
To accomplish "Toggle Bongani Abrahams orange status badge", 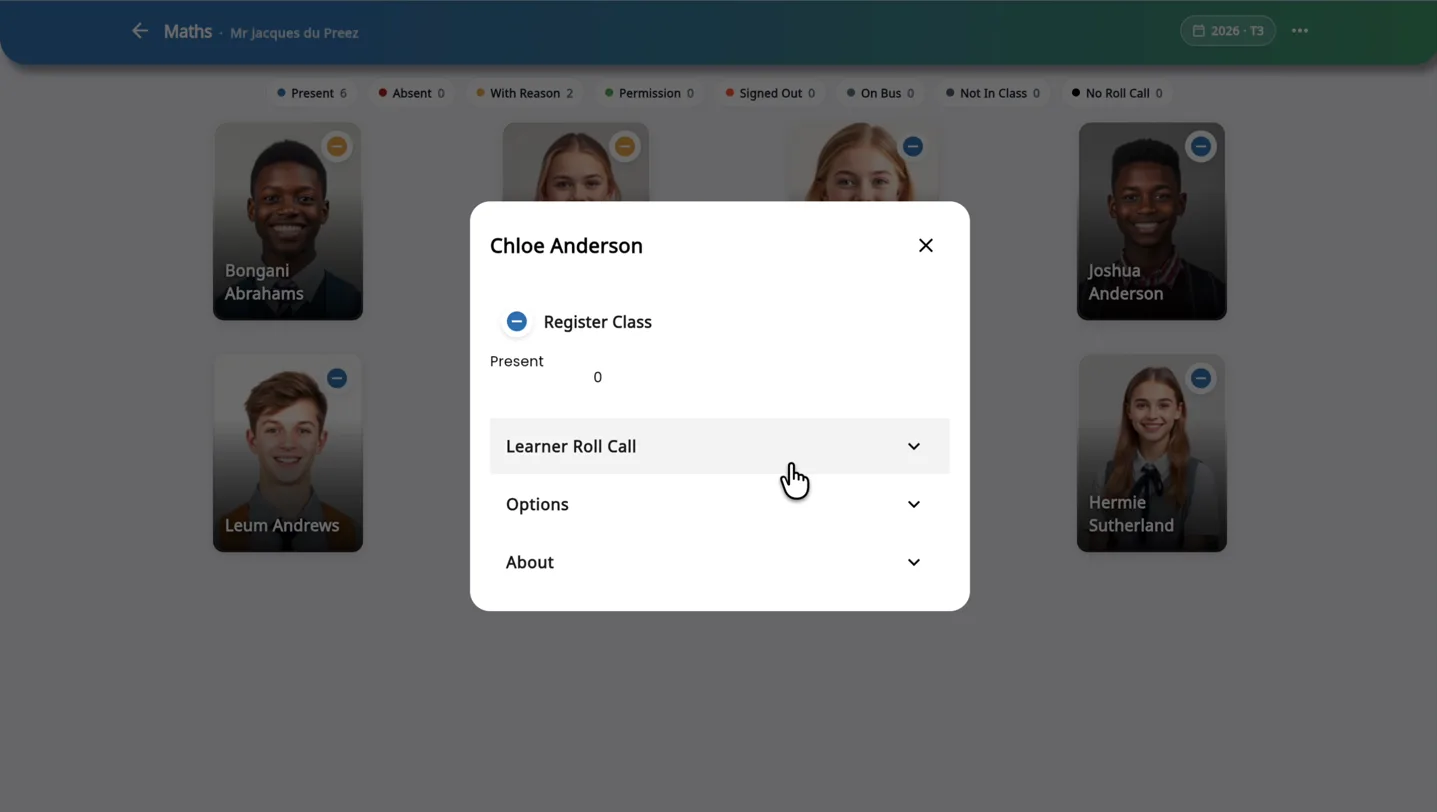I will (337, 146).
